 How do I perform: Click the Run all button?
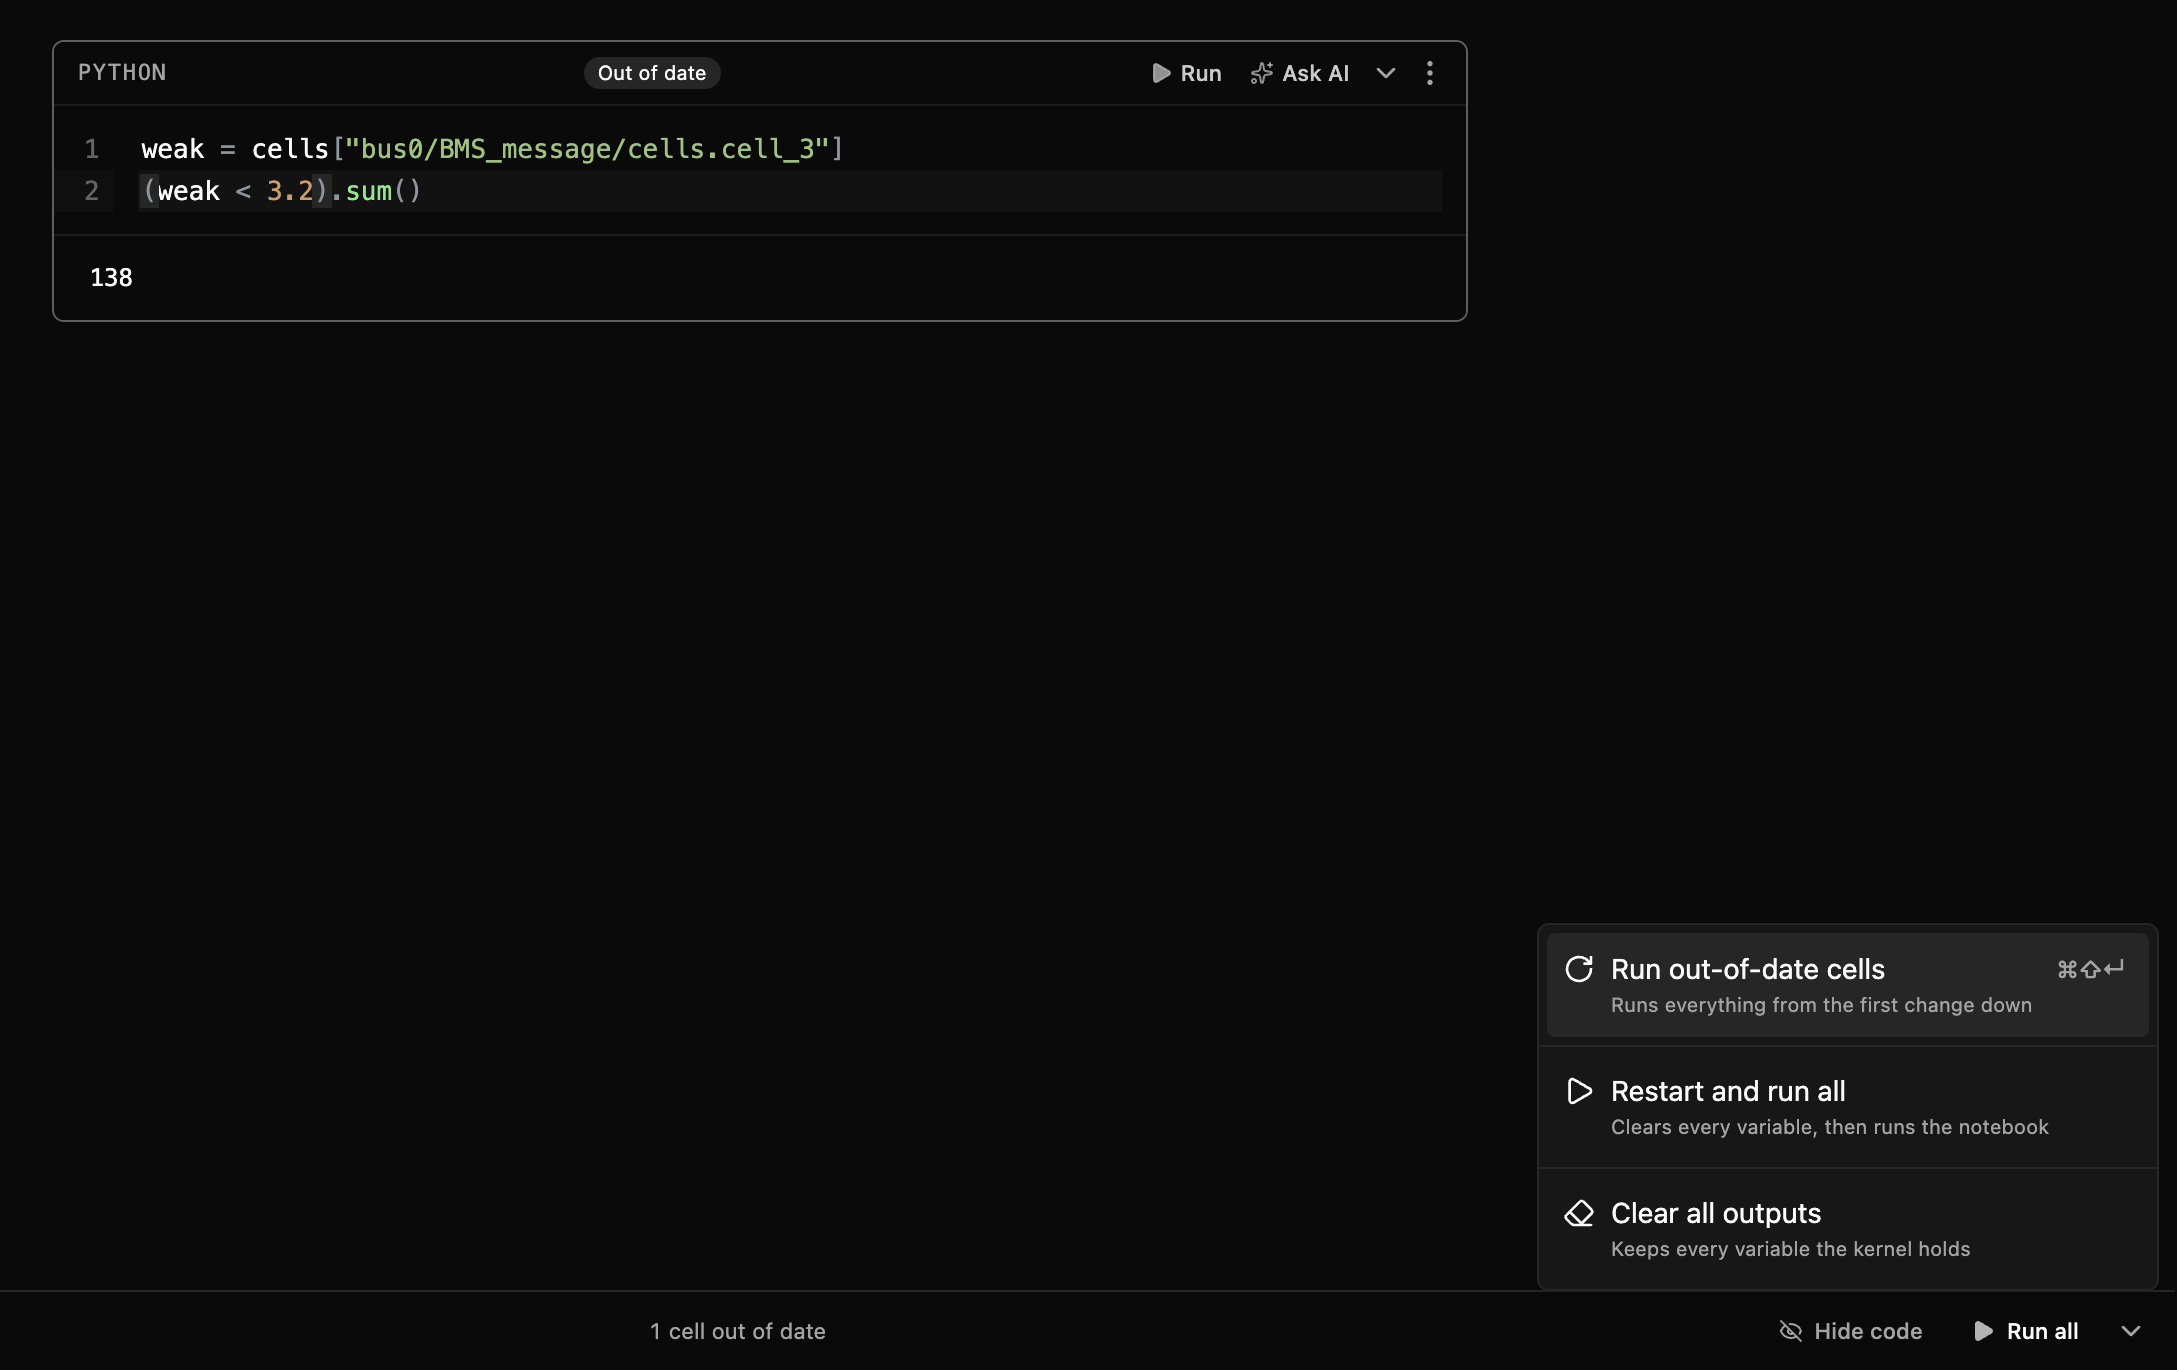pyautogui.click(x=2027, y=1331)
